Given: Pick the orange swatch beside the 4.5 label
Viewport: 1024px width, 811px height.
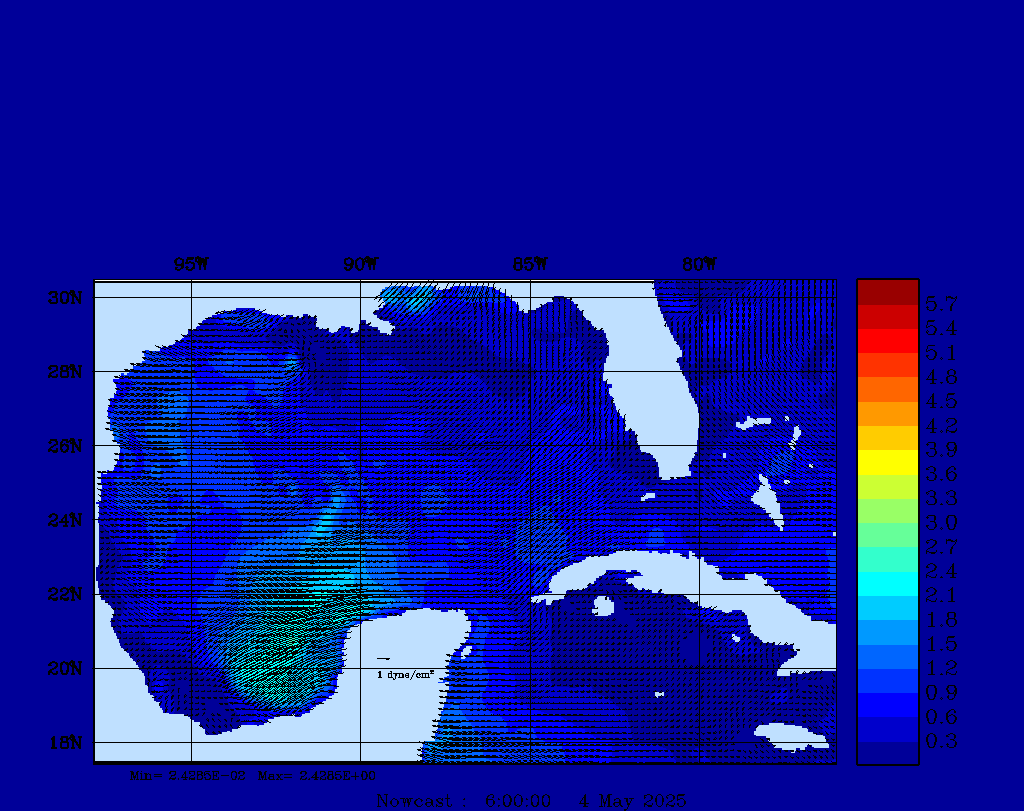Looking at the screenshot, I should tap(887, 389).
